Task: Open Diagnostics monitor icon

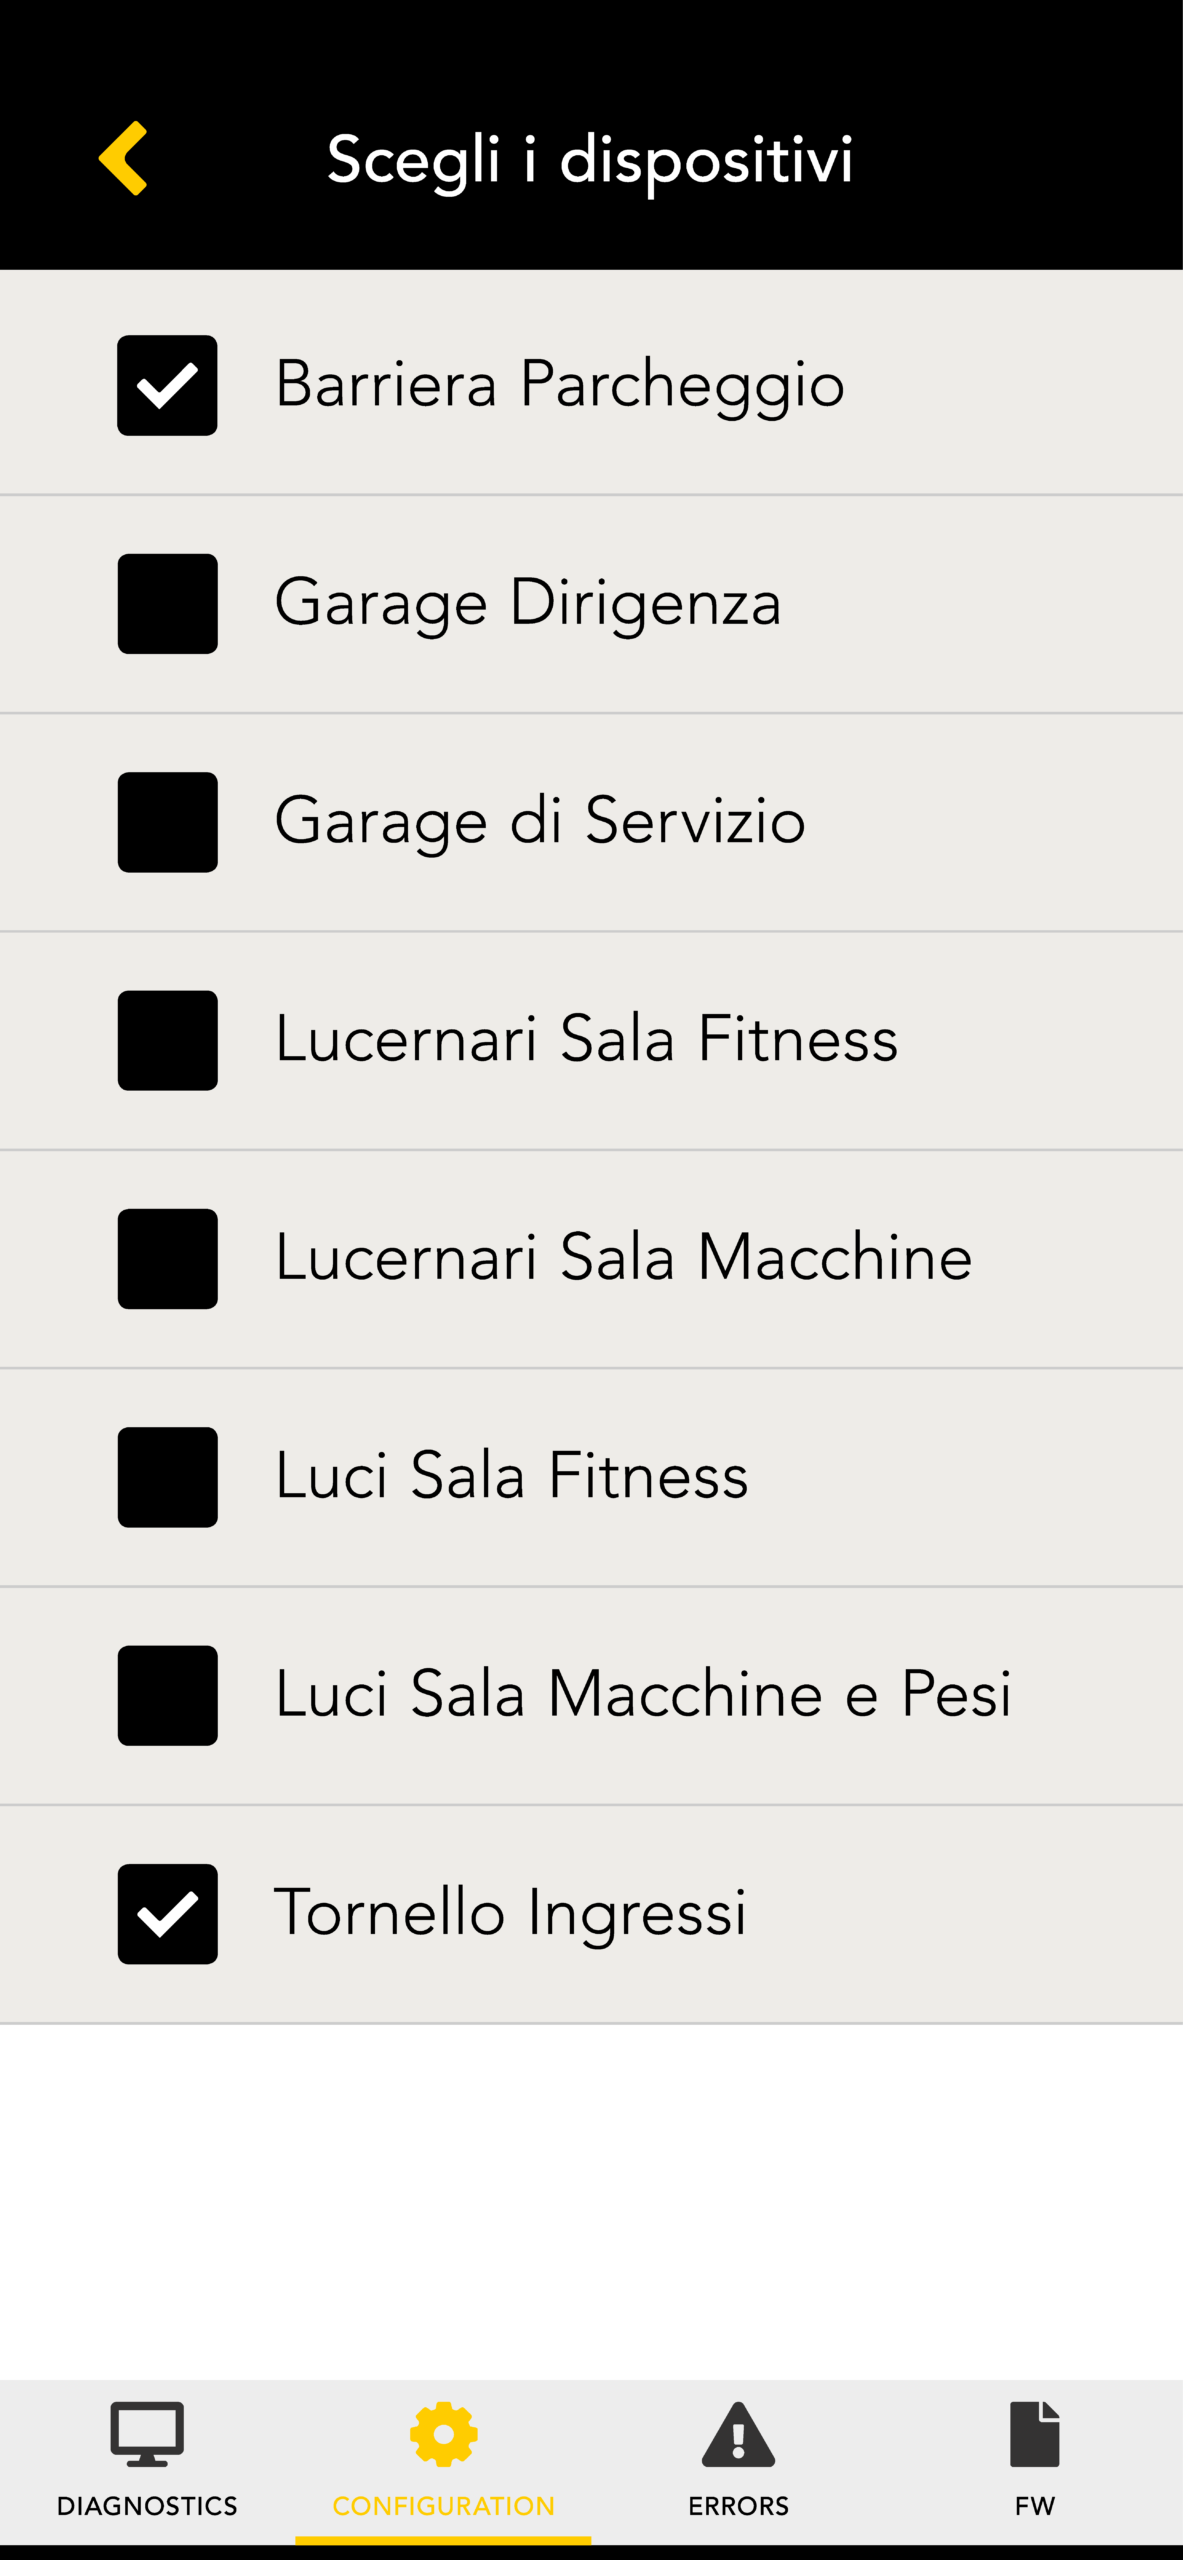Action: [x=147, y=2434]
